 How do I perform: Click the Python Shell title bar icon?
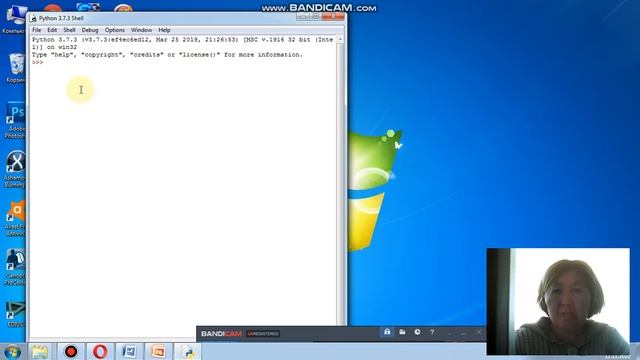(x=33, y=18)
